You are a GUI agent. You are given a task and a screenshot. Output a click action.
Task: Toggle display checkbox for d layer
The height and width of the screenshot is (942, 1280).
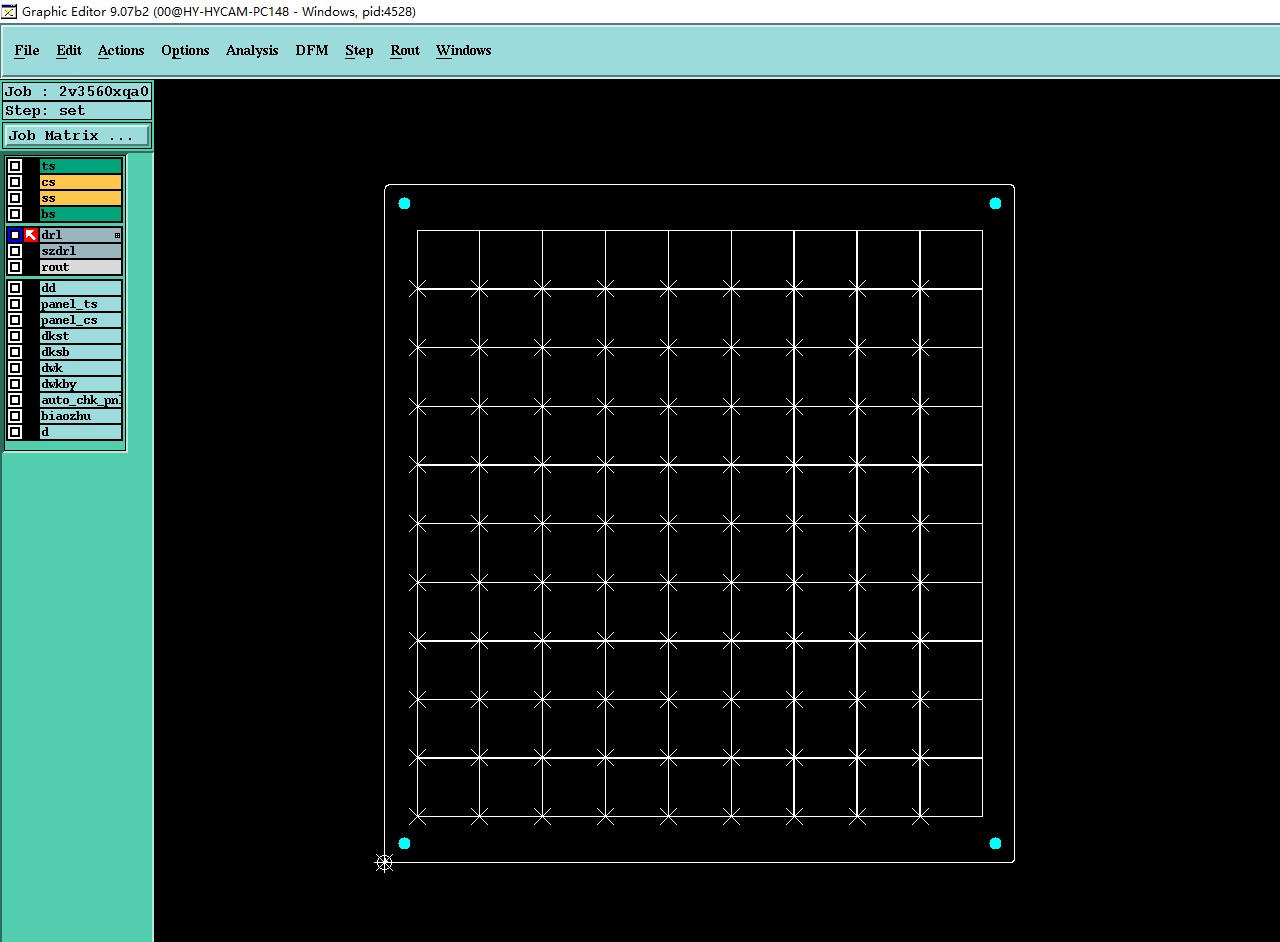coord(15,432)
